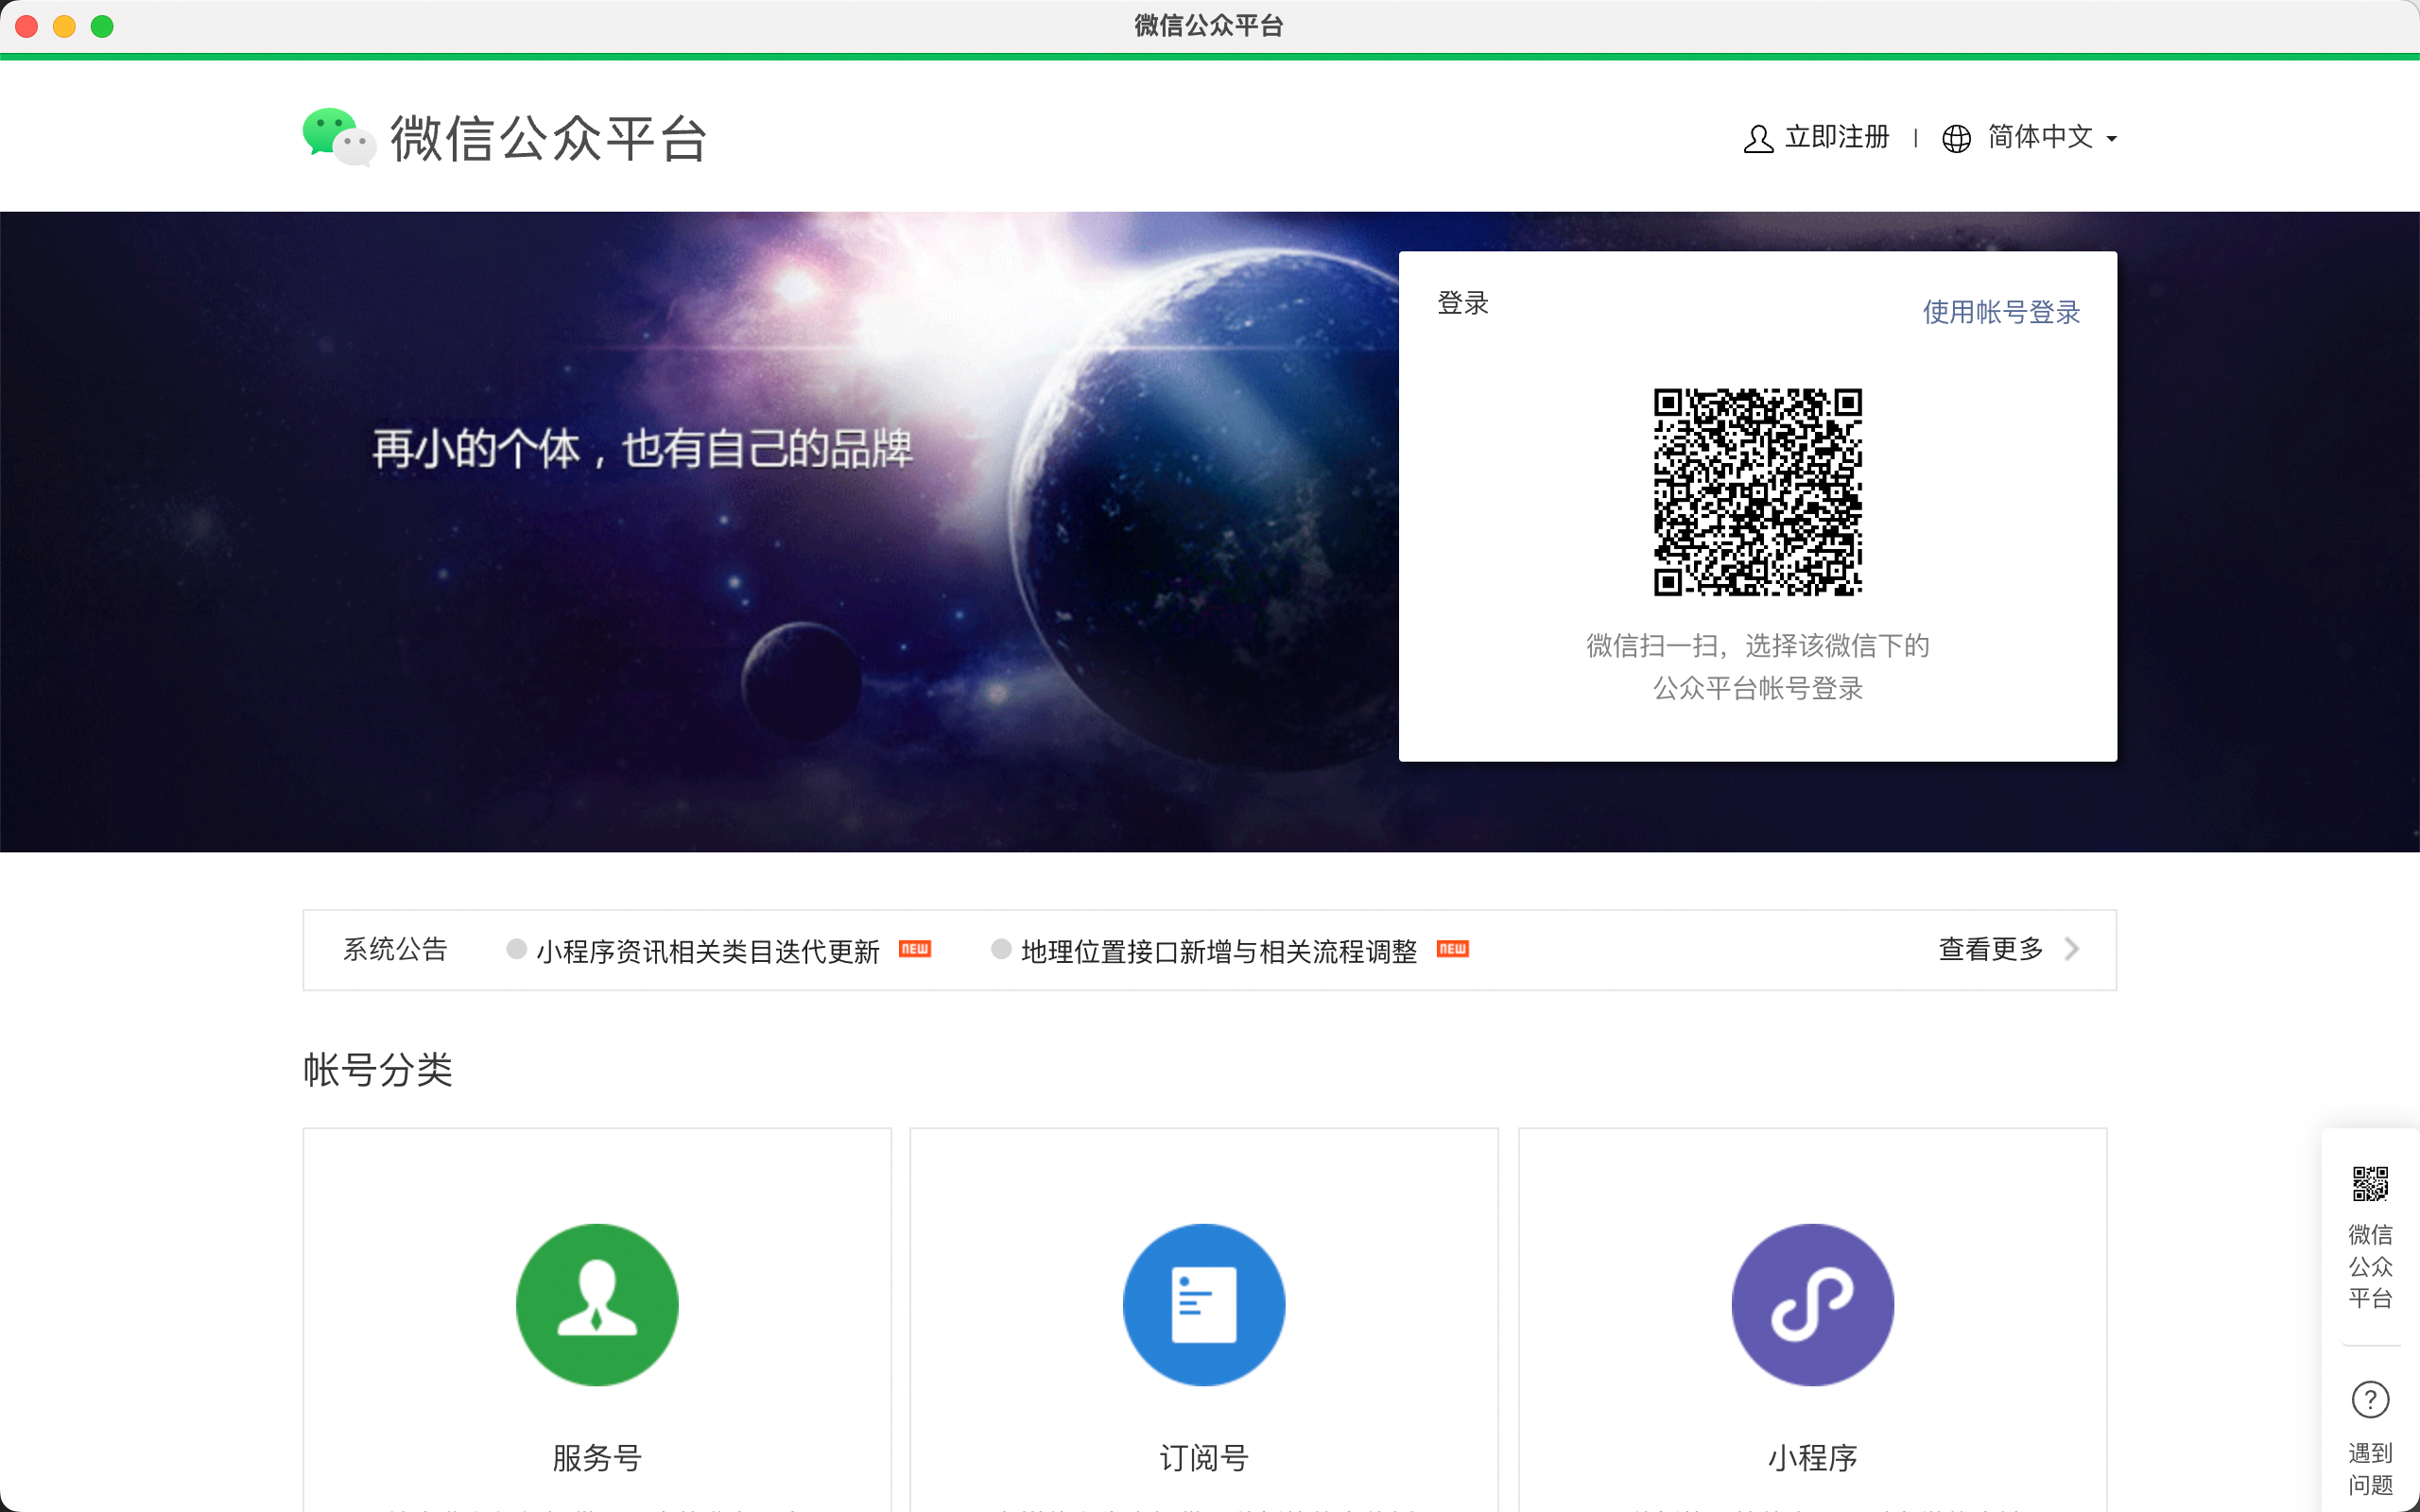The height and width of the screenshot is (1512, 2420).
Task: Click the user silhouette icon beside 立即注册
Action: pyautogui.click(x=1758, y=139)
